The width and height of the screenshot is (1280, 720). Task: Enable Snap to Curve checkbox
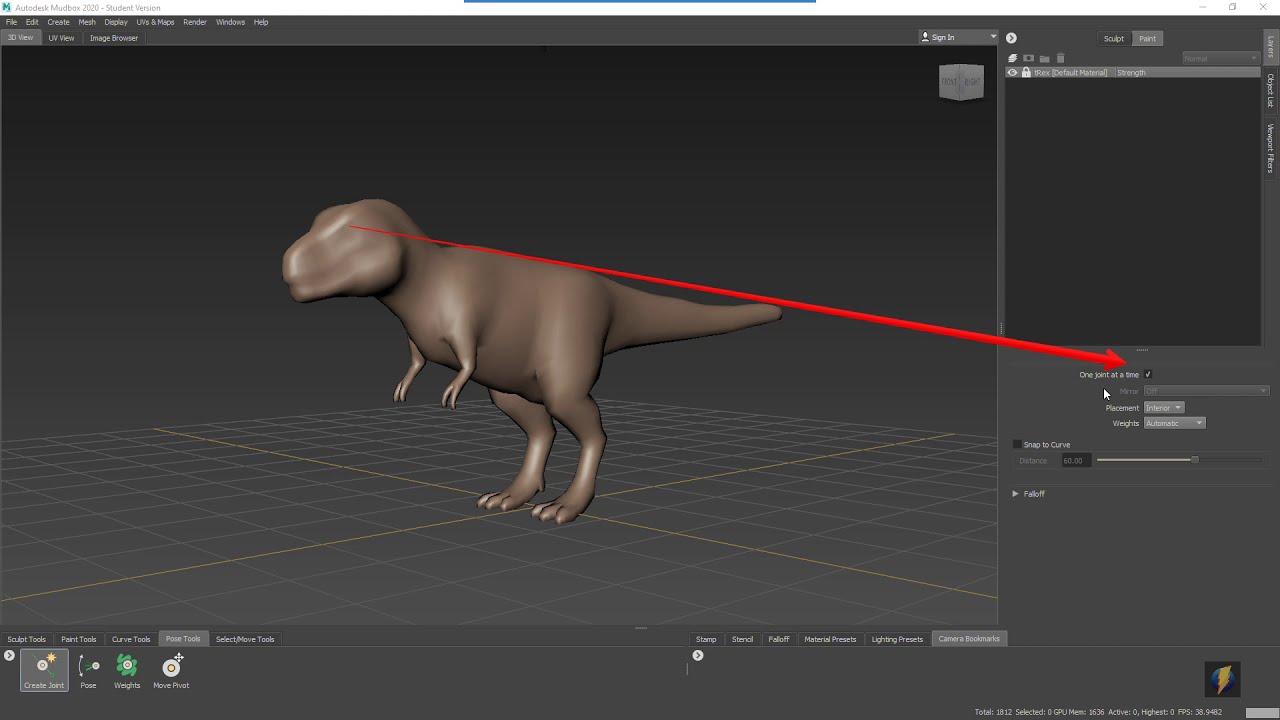[1018, 445]
